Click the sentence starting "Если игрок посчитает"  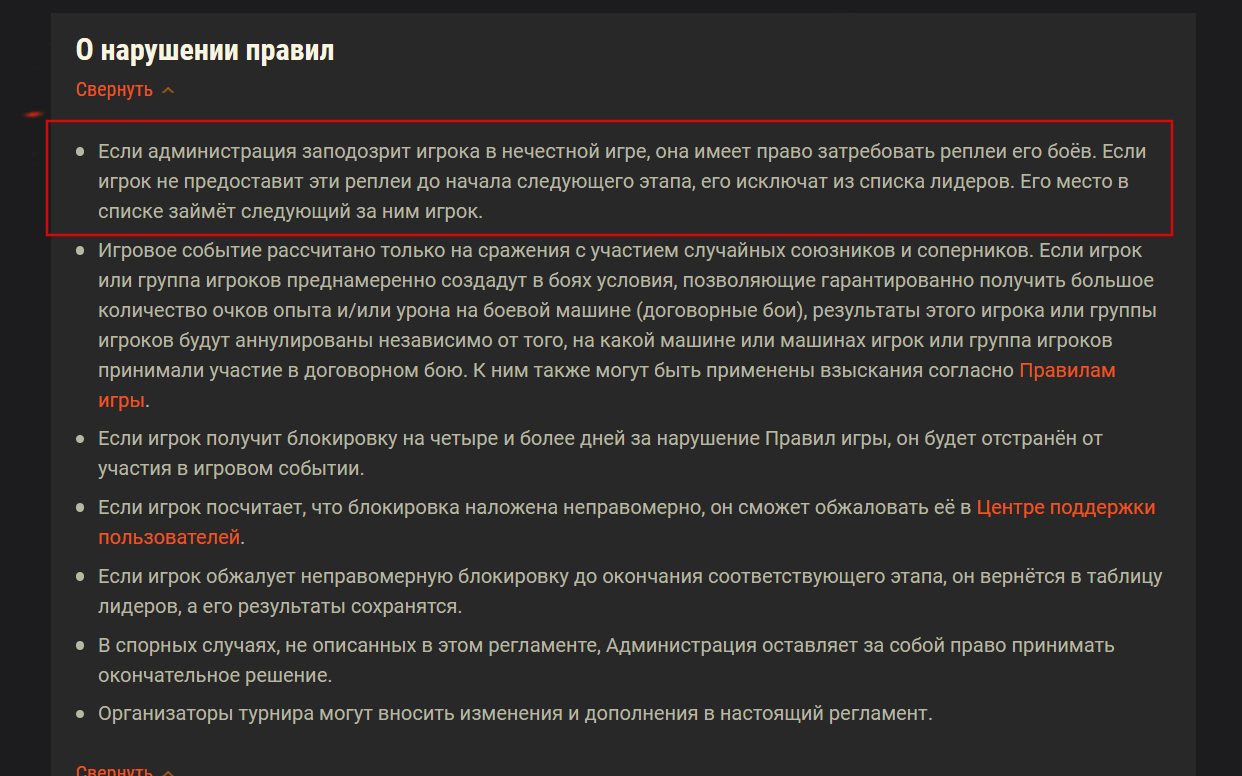[x=627, y=522]
